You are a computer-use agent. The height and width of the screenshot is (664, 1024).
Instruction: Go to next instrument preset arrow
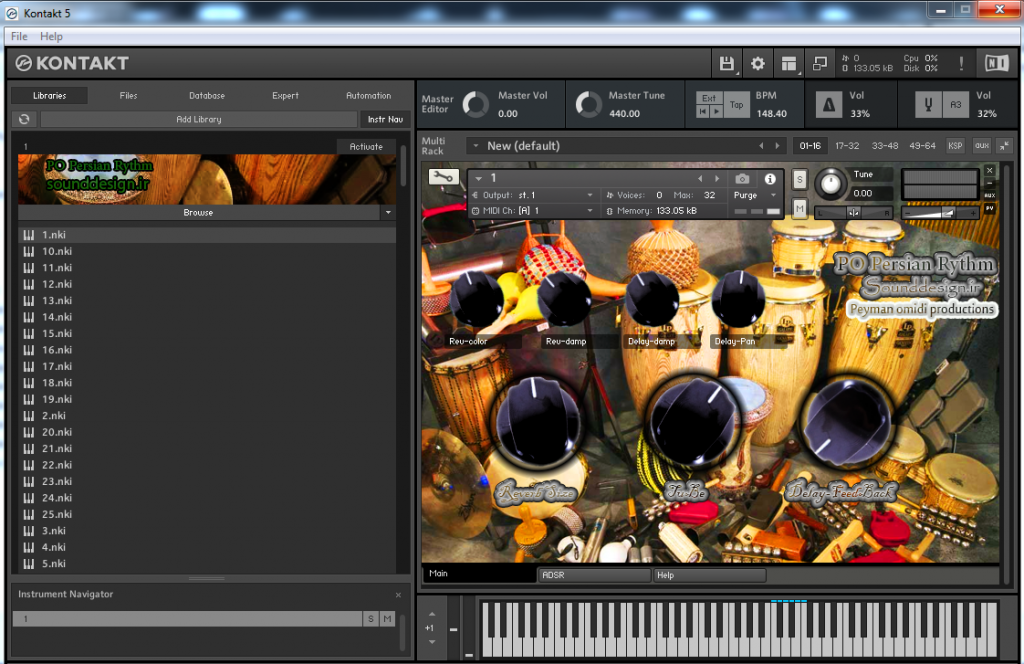tap(717, 178)
